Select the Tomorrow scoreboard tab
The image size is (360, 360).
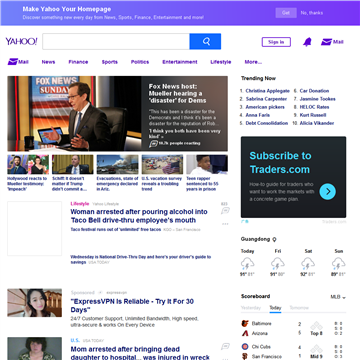point(299,308)
